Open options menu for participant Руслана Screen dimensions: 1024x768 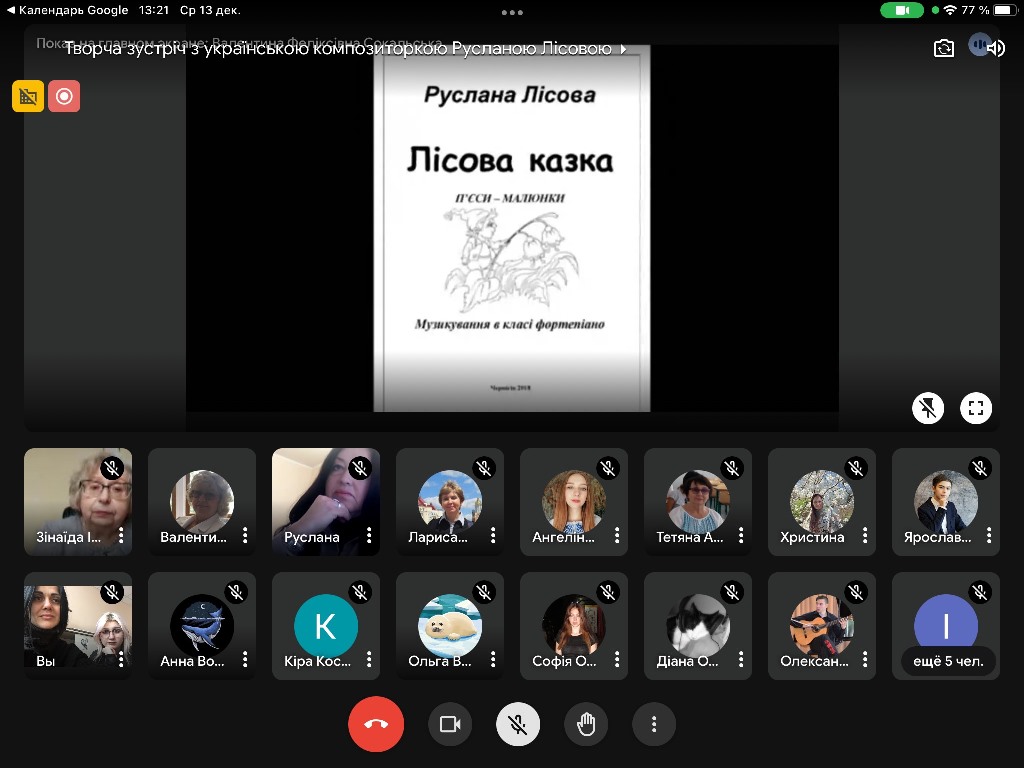(x=369, y=536)
